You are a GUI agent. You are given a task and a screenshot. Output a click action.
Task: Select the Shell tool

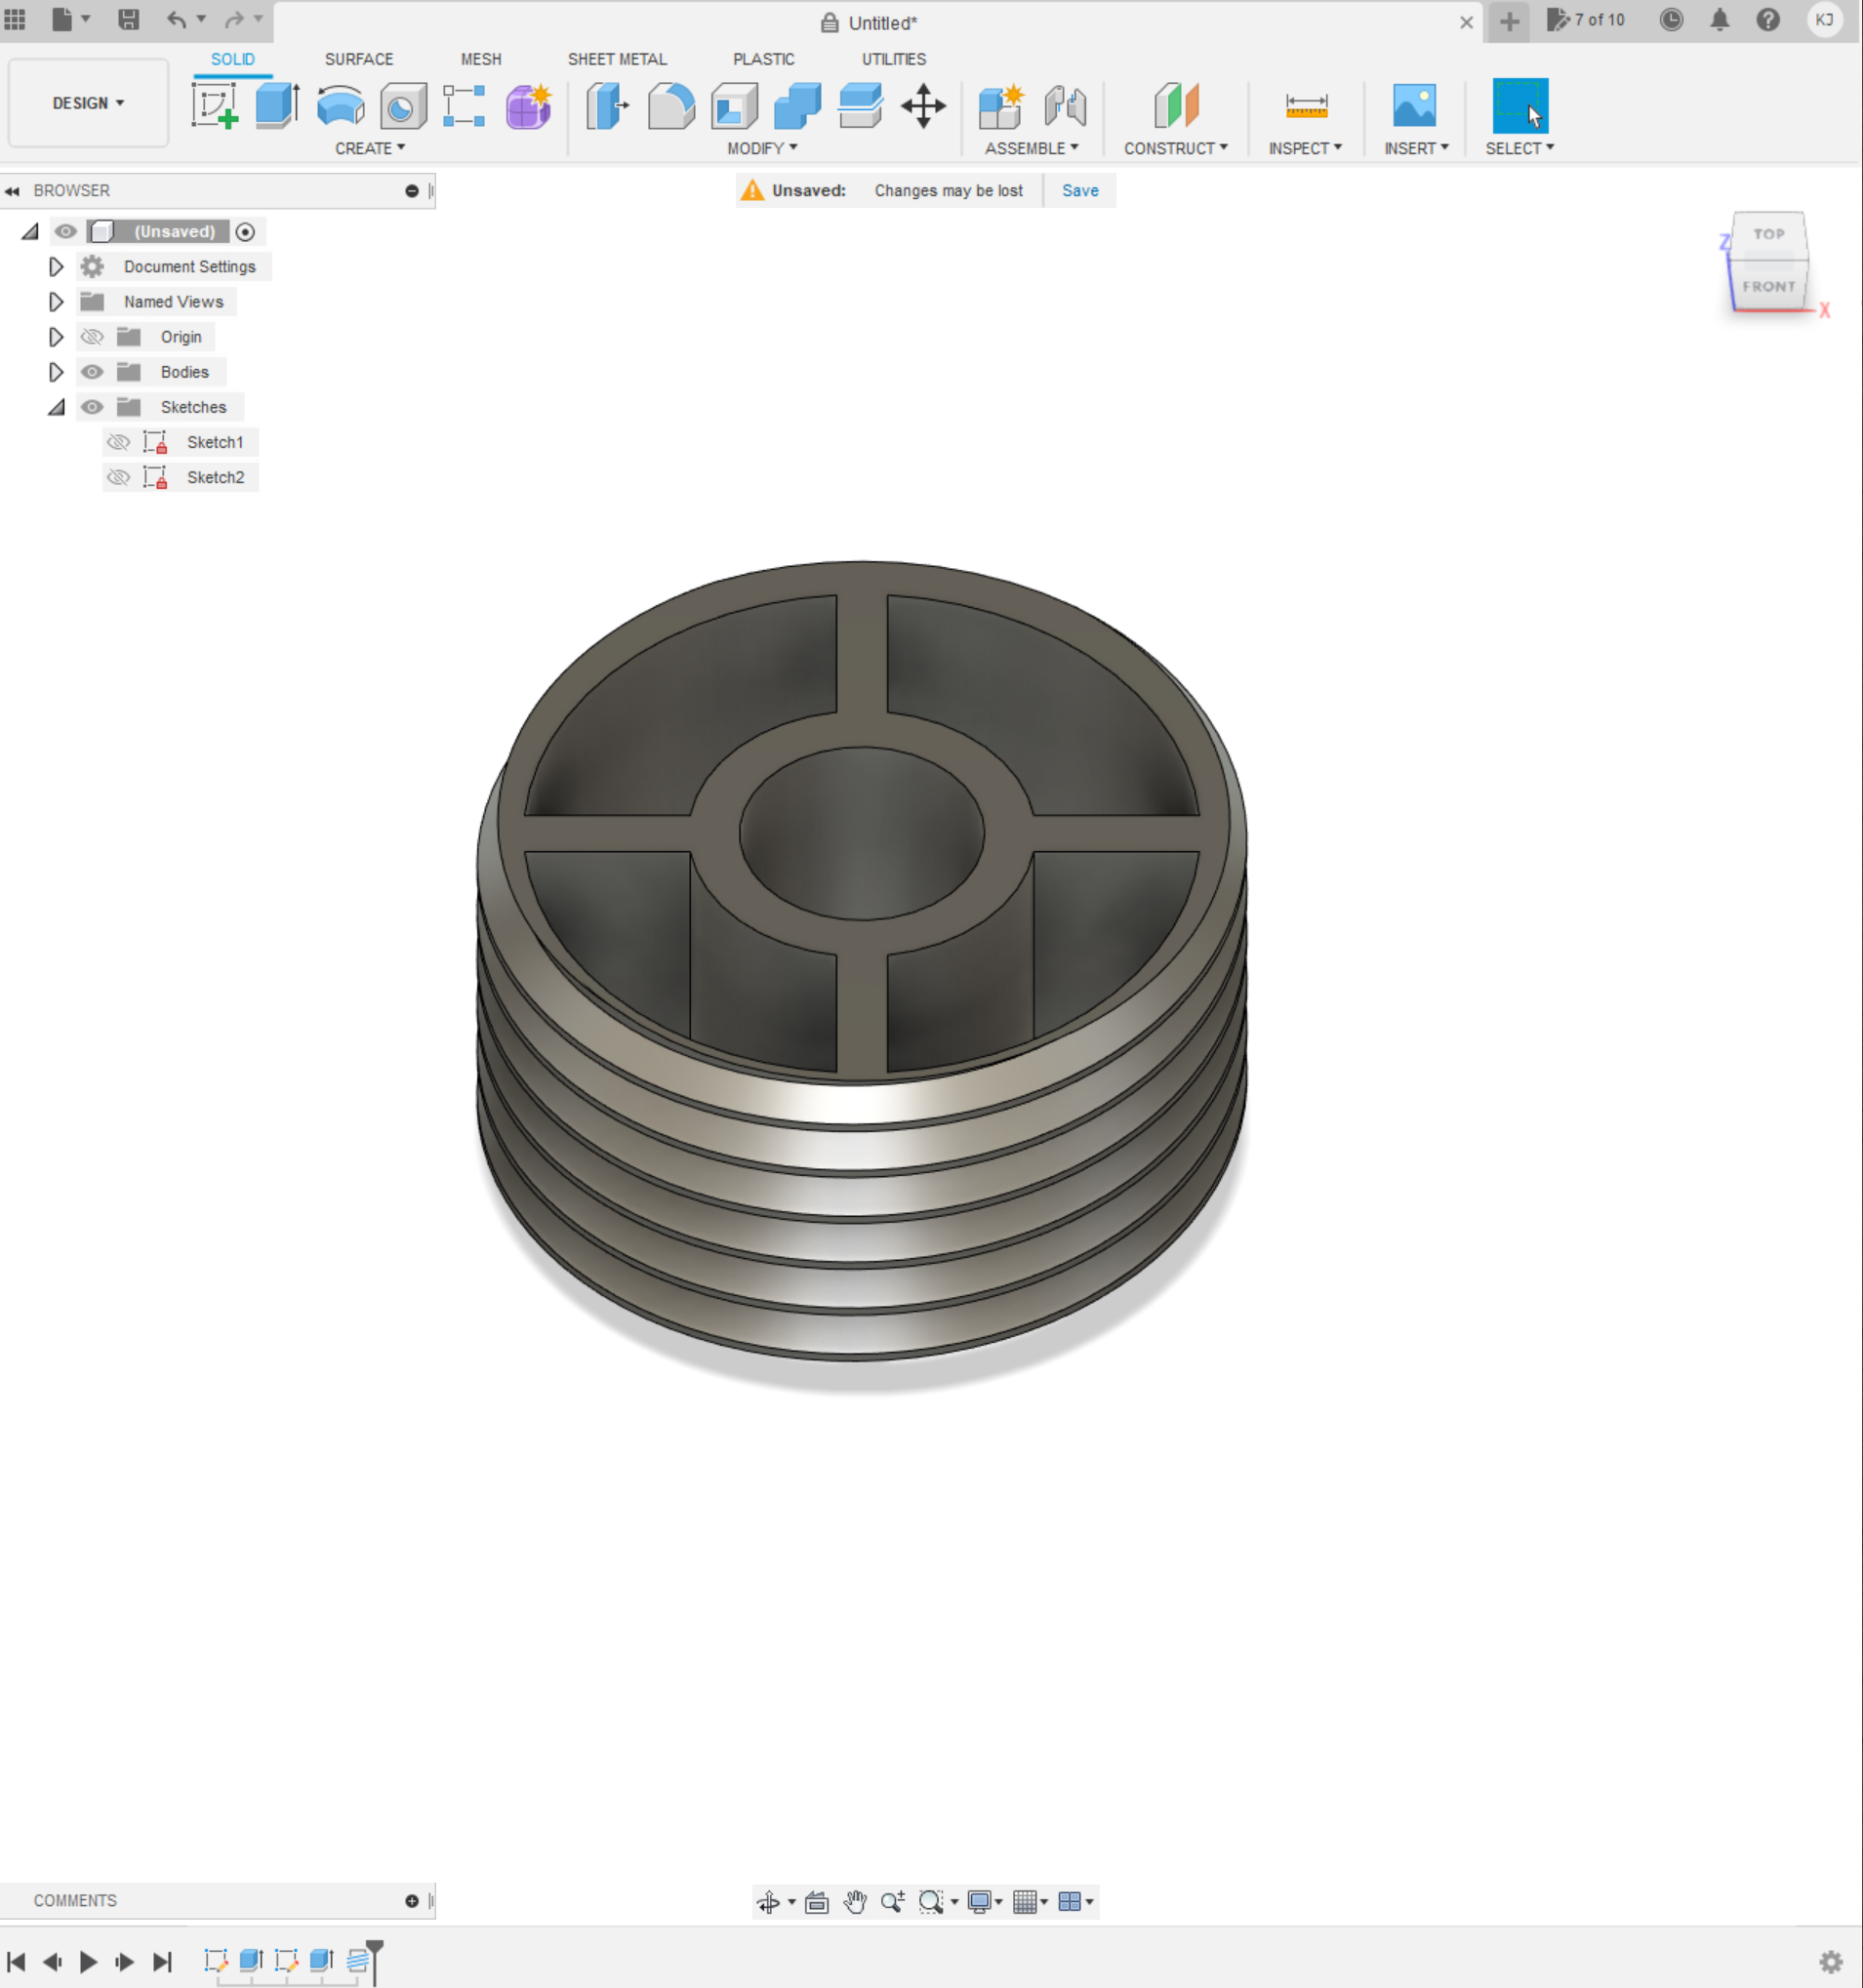(x=734, y=106)
